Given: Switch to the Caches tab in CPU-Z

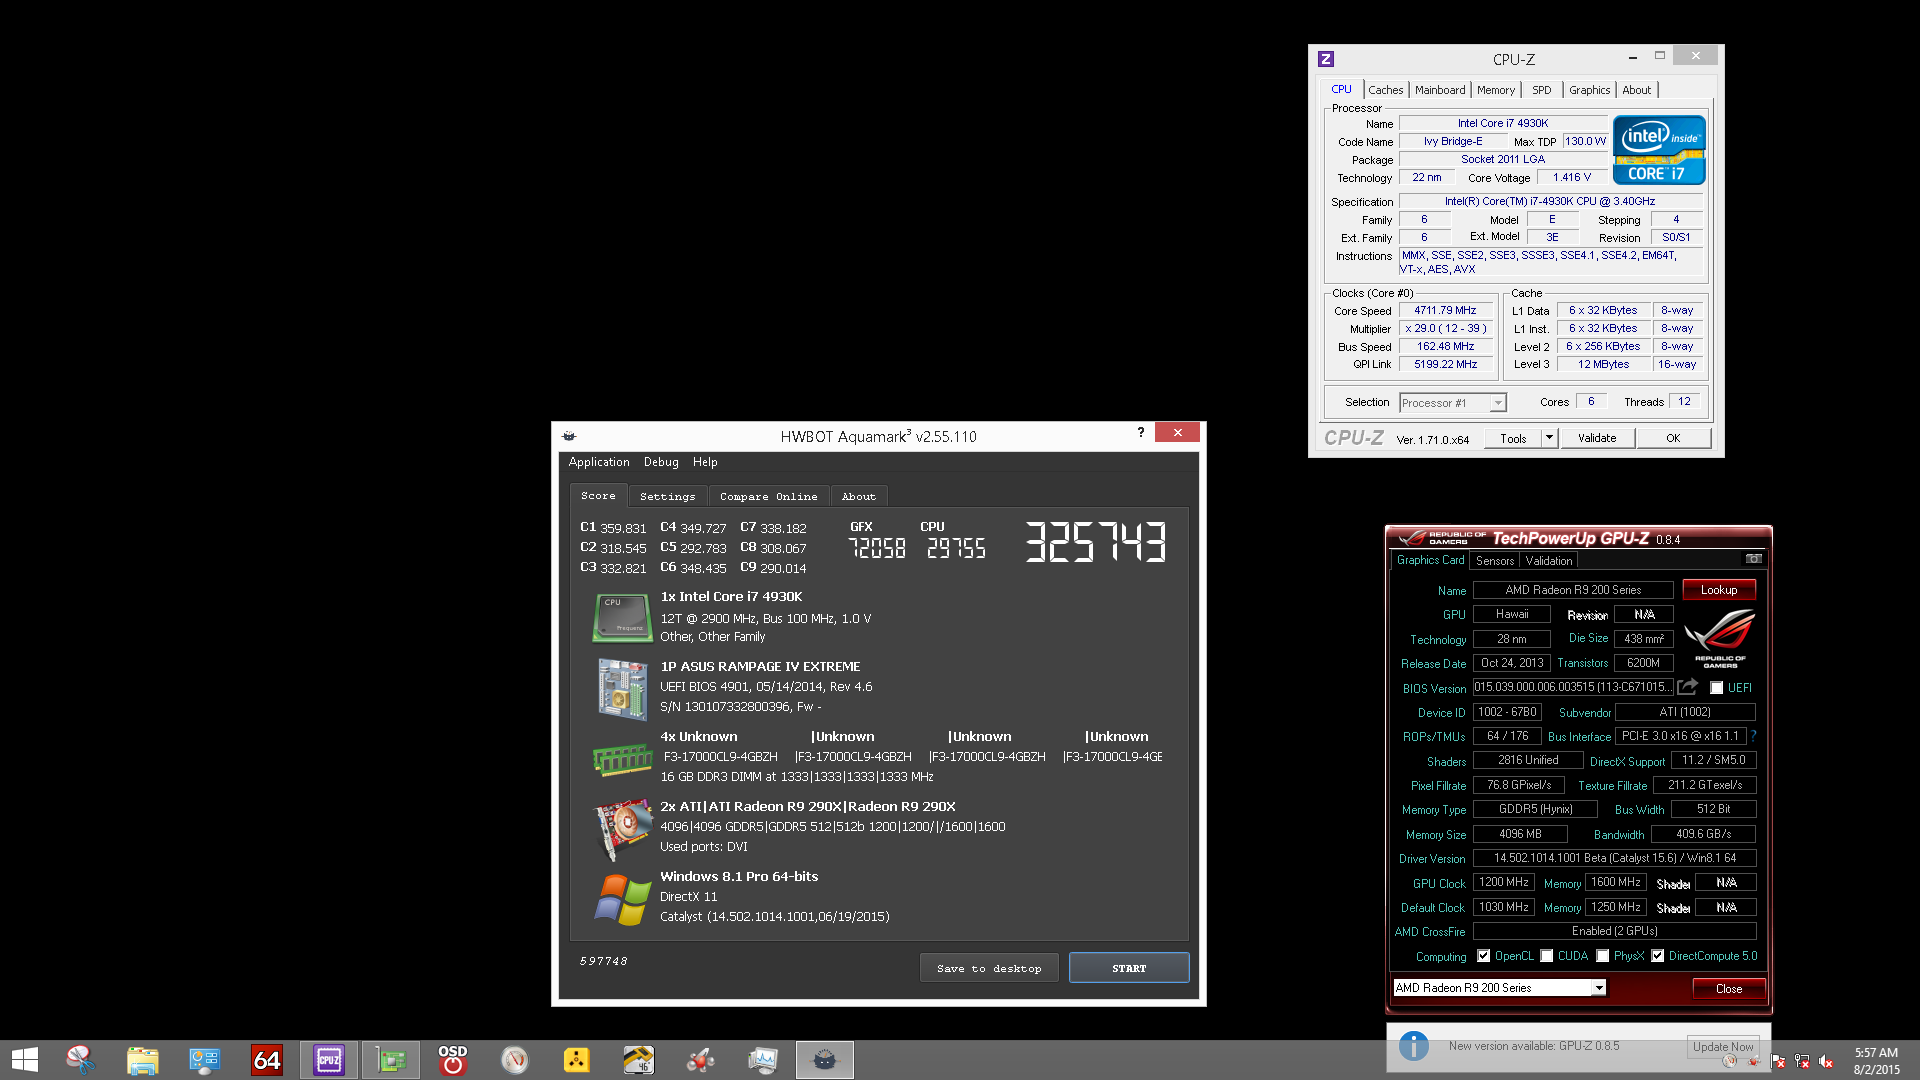Looking at the screenshot, I should (x=1385, y=90).
